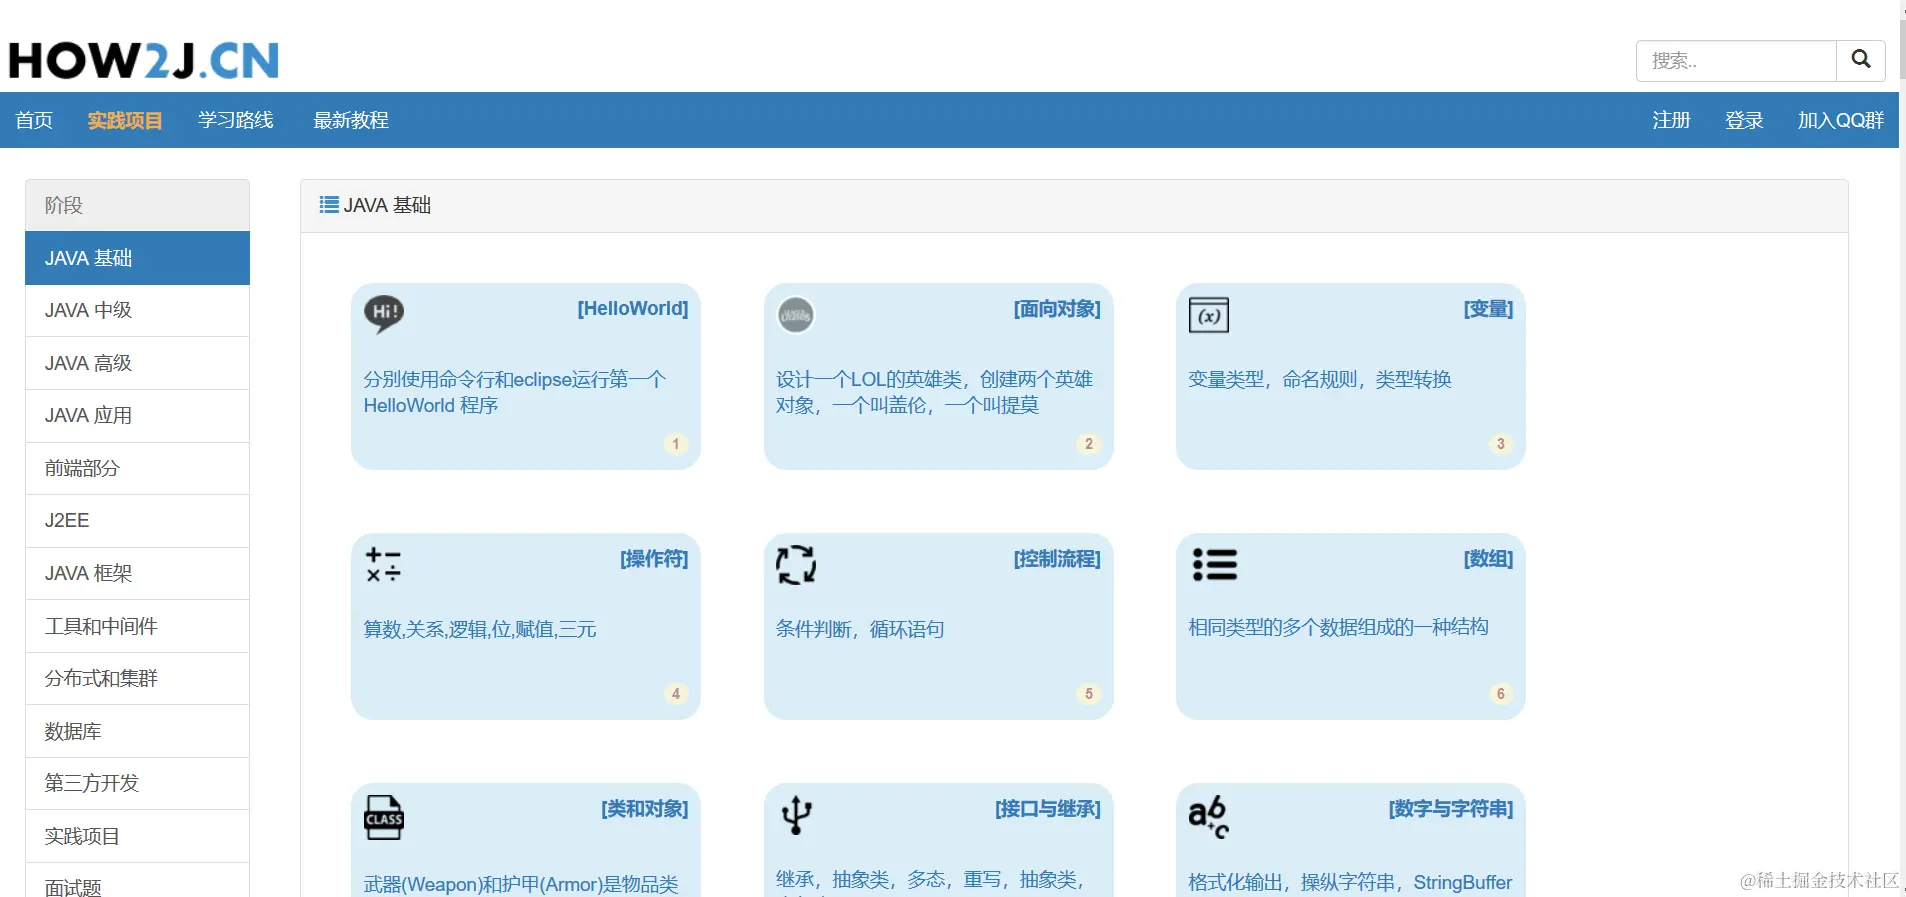Open 最新教程 in the nav bar

(x=351, y=120)
